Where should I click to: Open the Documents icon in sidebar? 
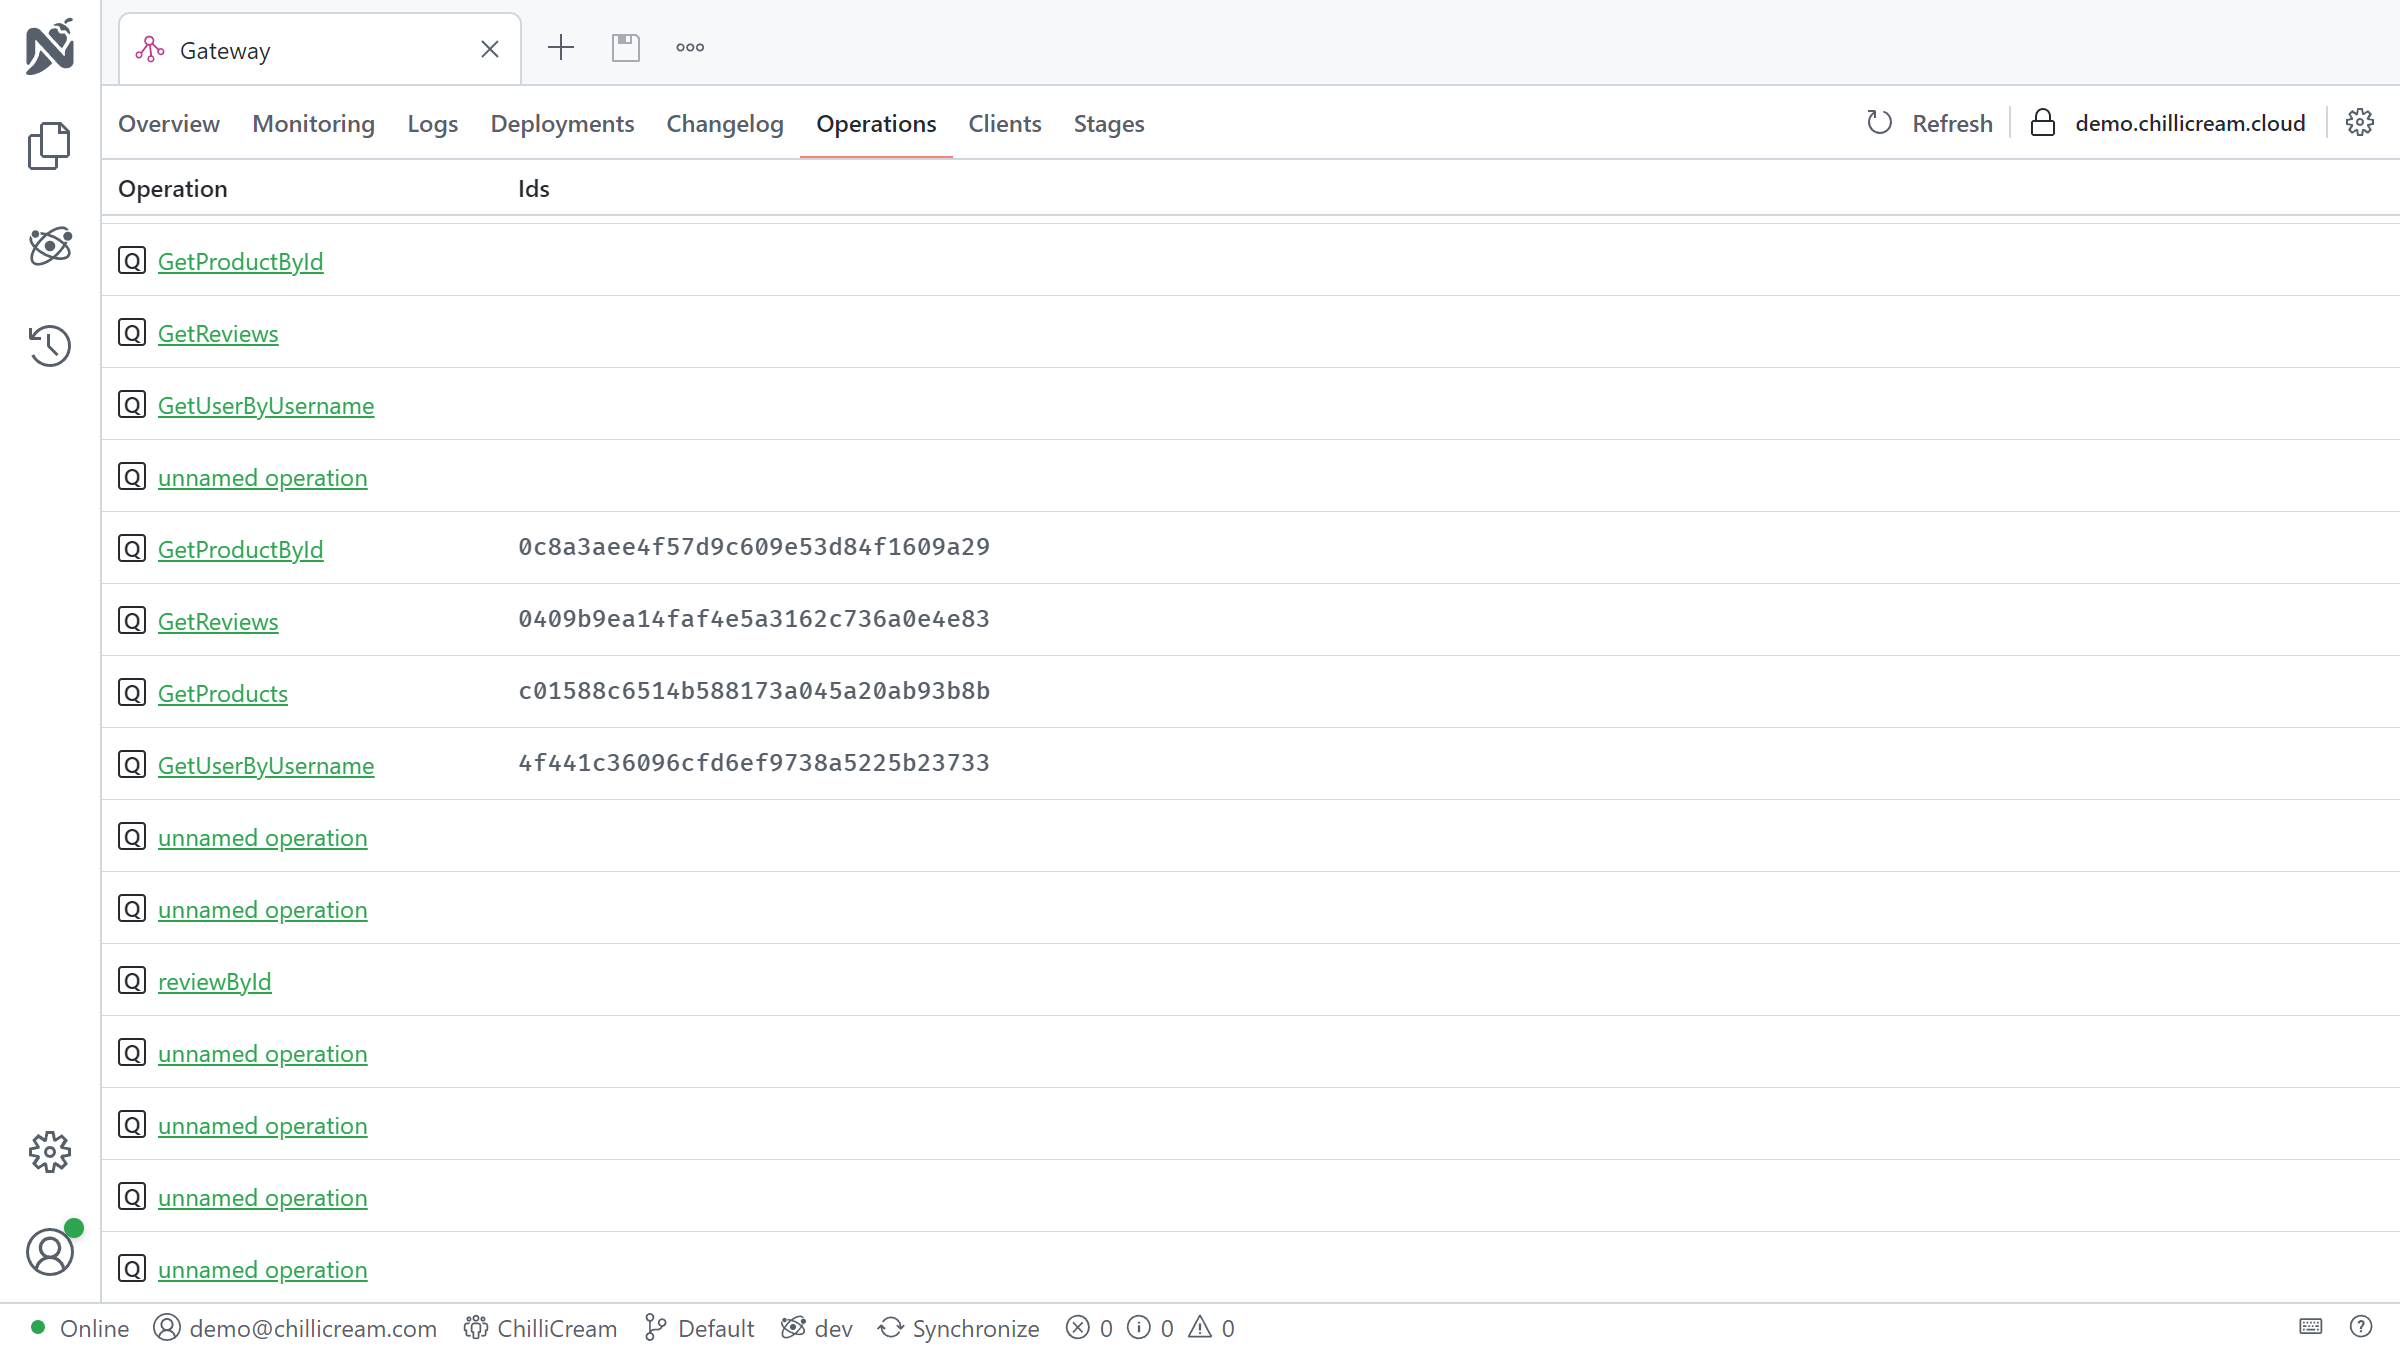pos(49,146)
